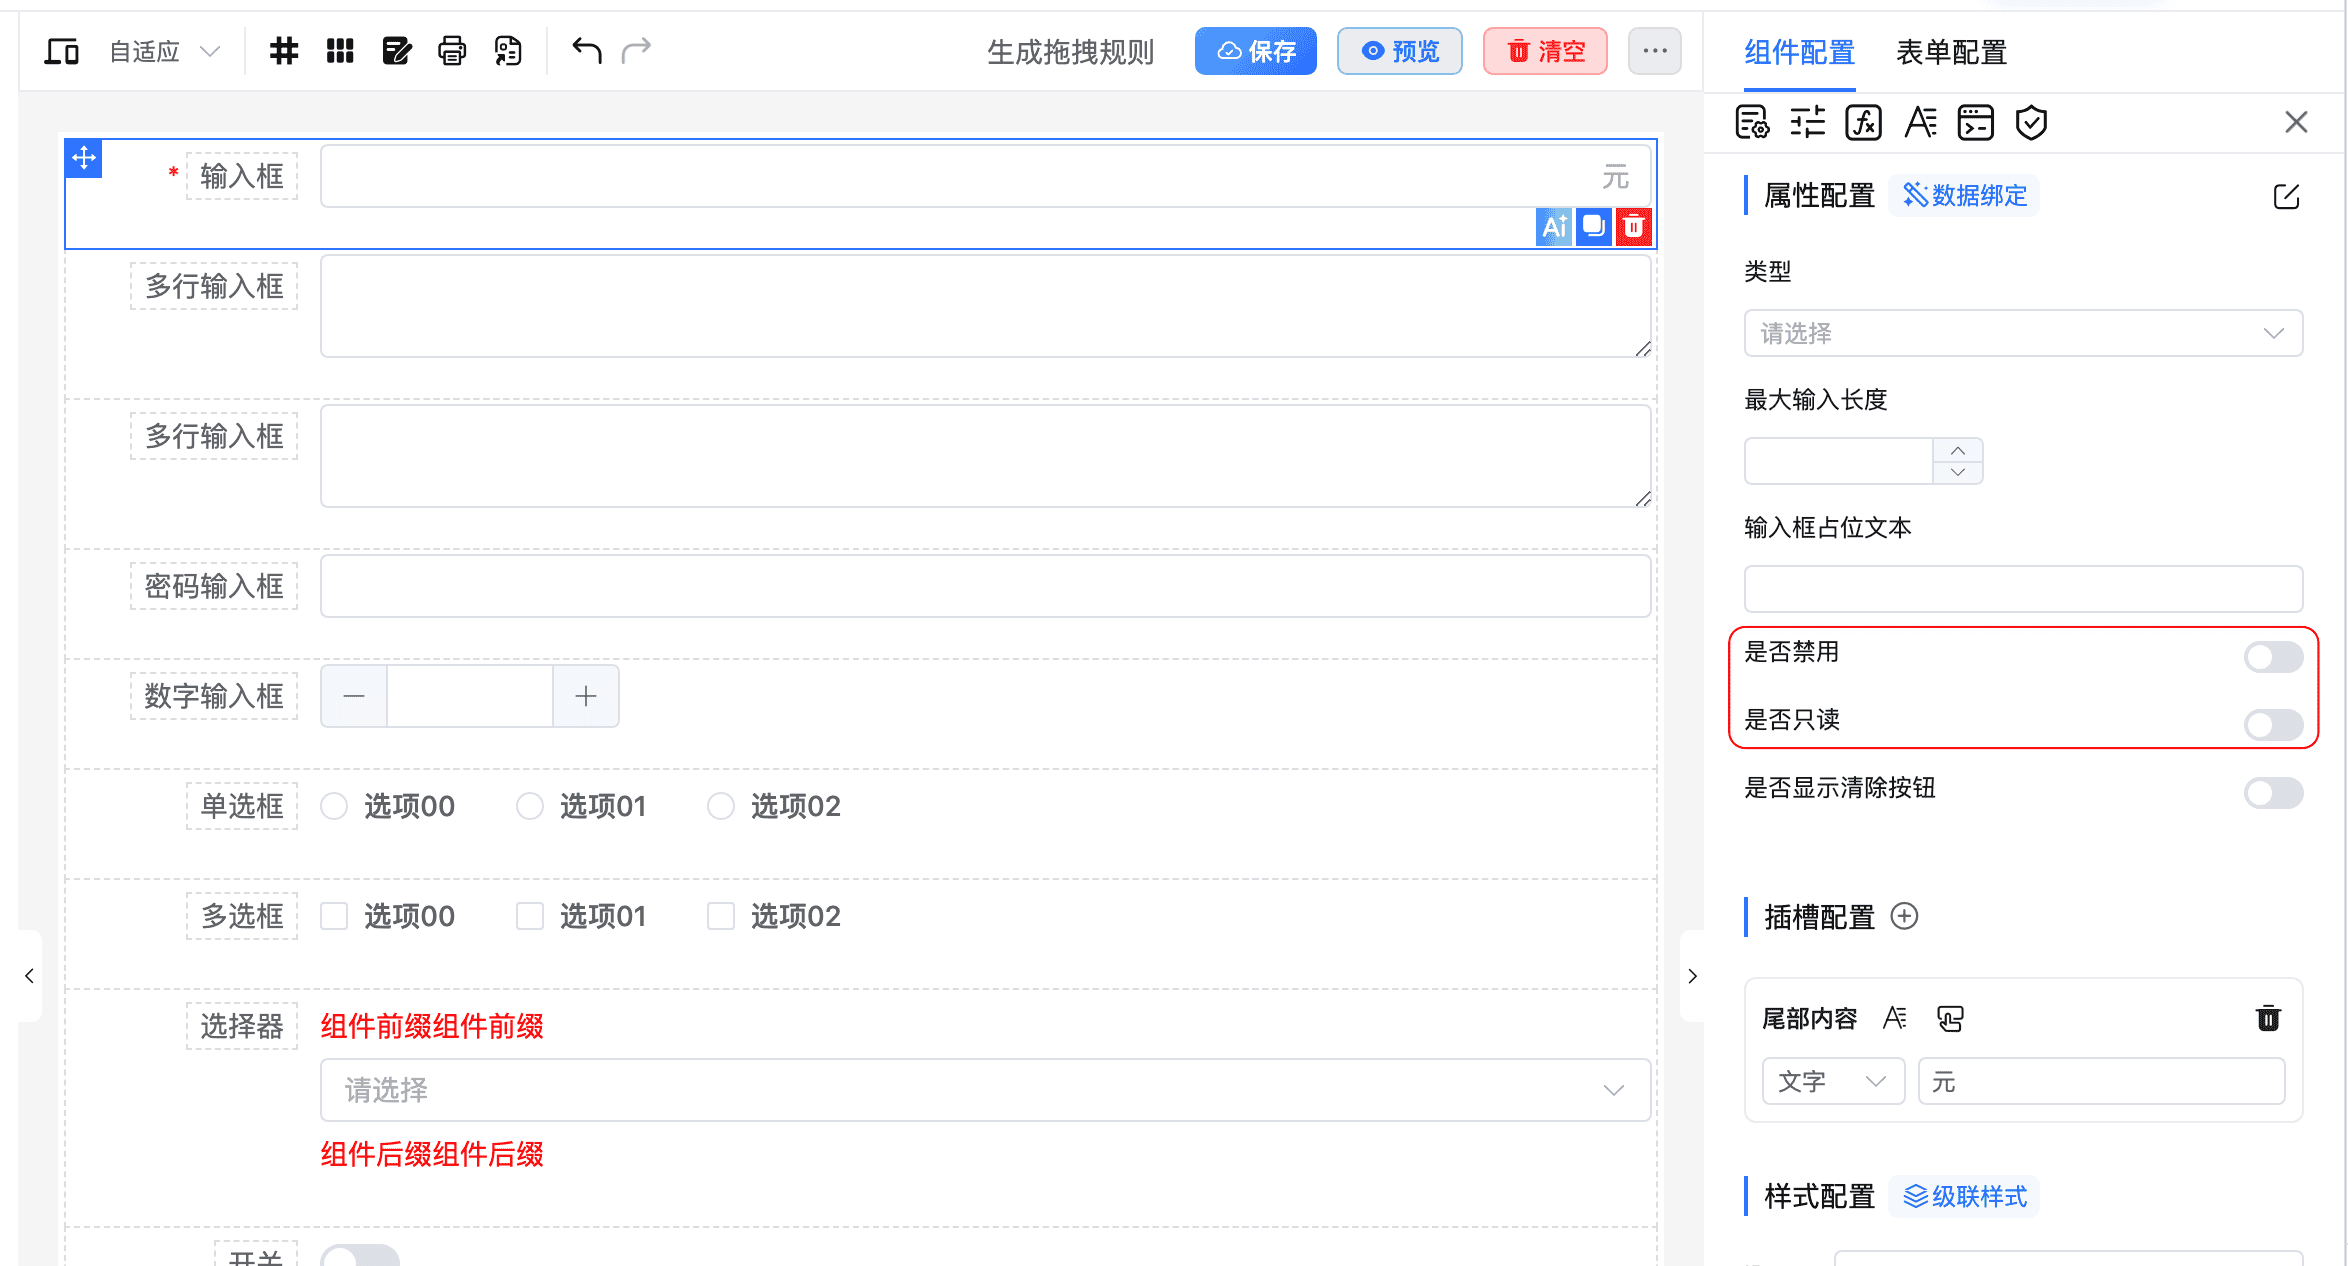Select 单选框 radio 选项02
Viewport: 2348px width, 1266px height.
(x=721, y=806)
